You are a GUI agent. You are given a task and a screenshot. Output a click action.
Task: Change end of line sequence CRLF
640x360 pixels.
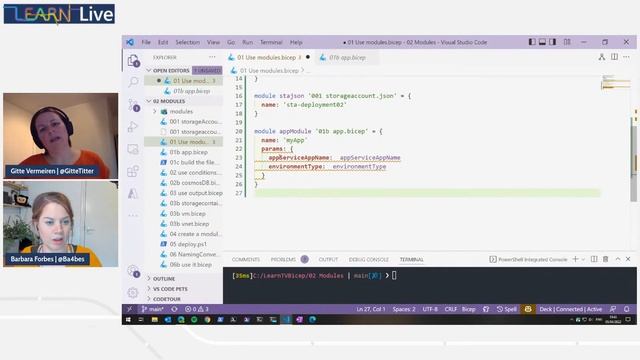tap(451, 309)
